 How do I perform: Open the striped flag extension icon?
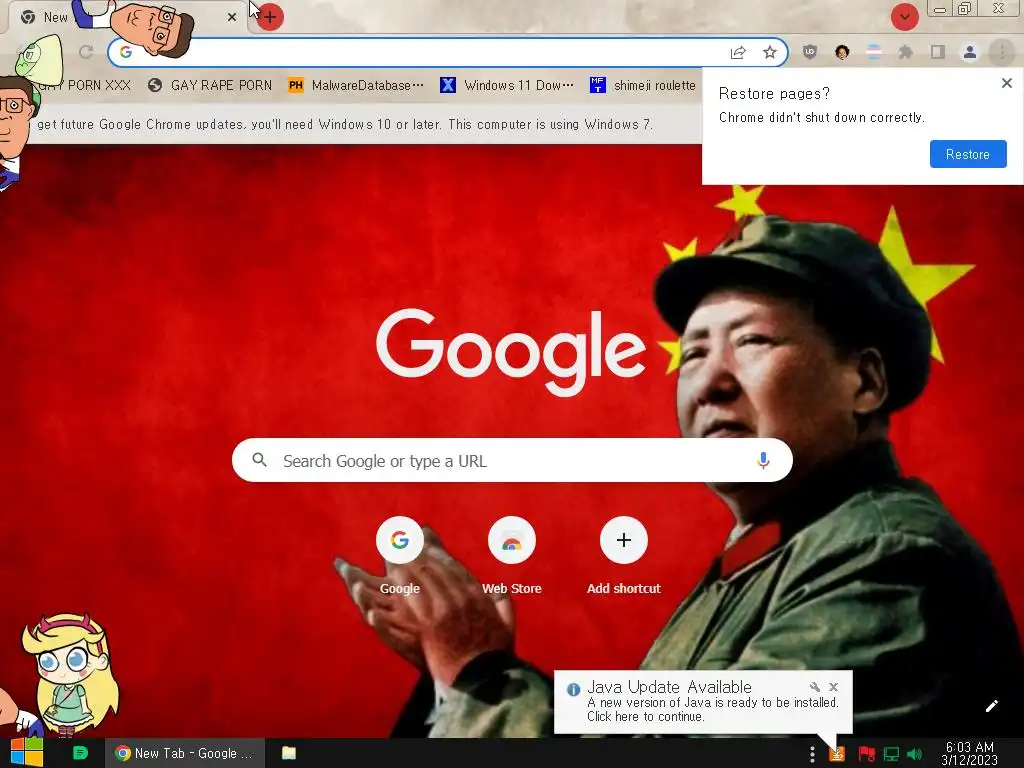click(874, 52)
